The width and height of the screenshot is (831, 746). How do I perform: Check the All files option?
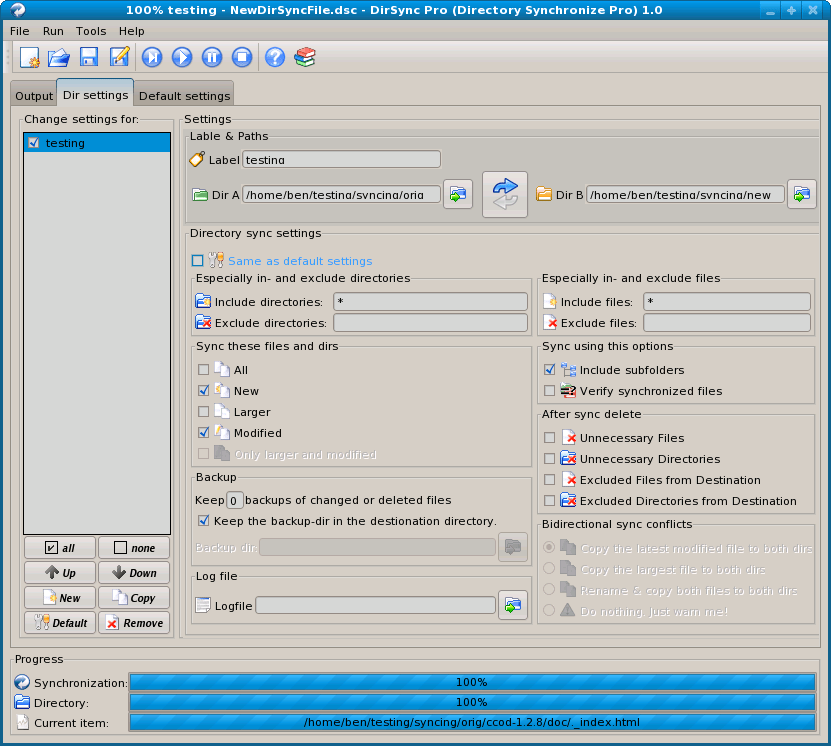click(204, 369)
